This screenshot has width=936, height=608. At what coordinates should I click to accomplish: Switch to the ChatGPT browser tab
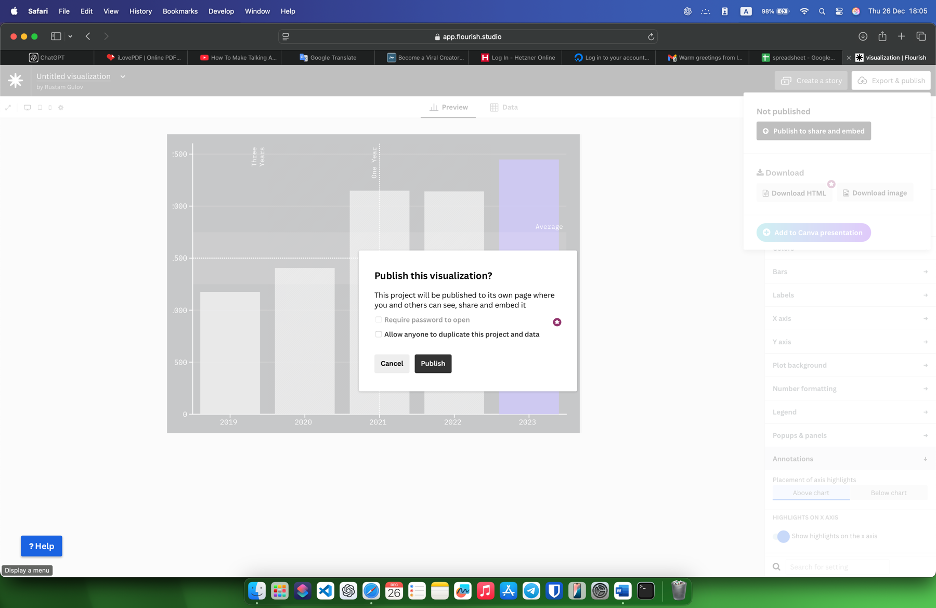(x=47, y=58)
